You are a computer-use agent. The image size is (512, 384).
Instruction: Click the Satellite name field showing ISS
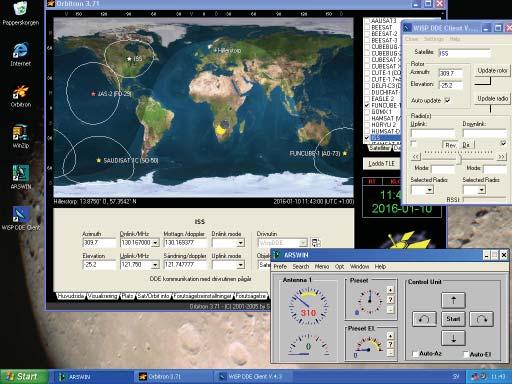pyautogui.click(x=464, y=53)
